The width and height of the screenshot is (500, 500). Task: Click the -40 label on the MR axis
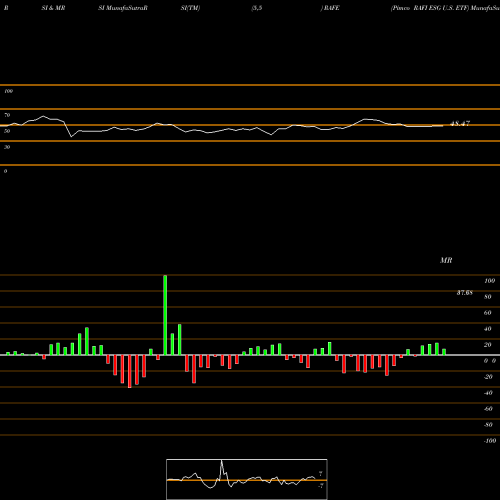[x=488, y=393]
